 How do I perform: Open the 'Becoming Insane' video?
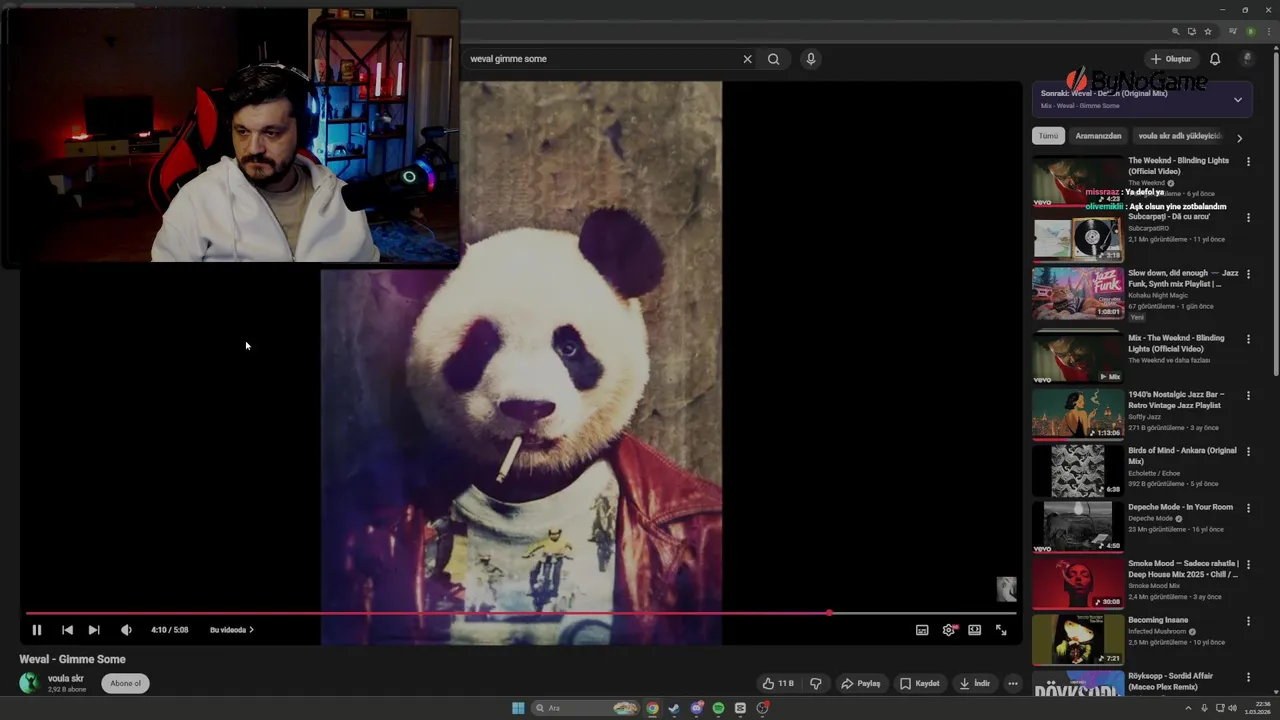tap(1078, 639)
